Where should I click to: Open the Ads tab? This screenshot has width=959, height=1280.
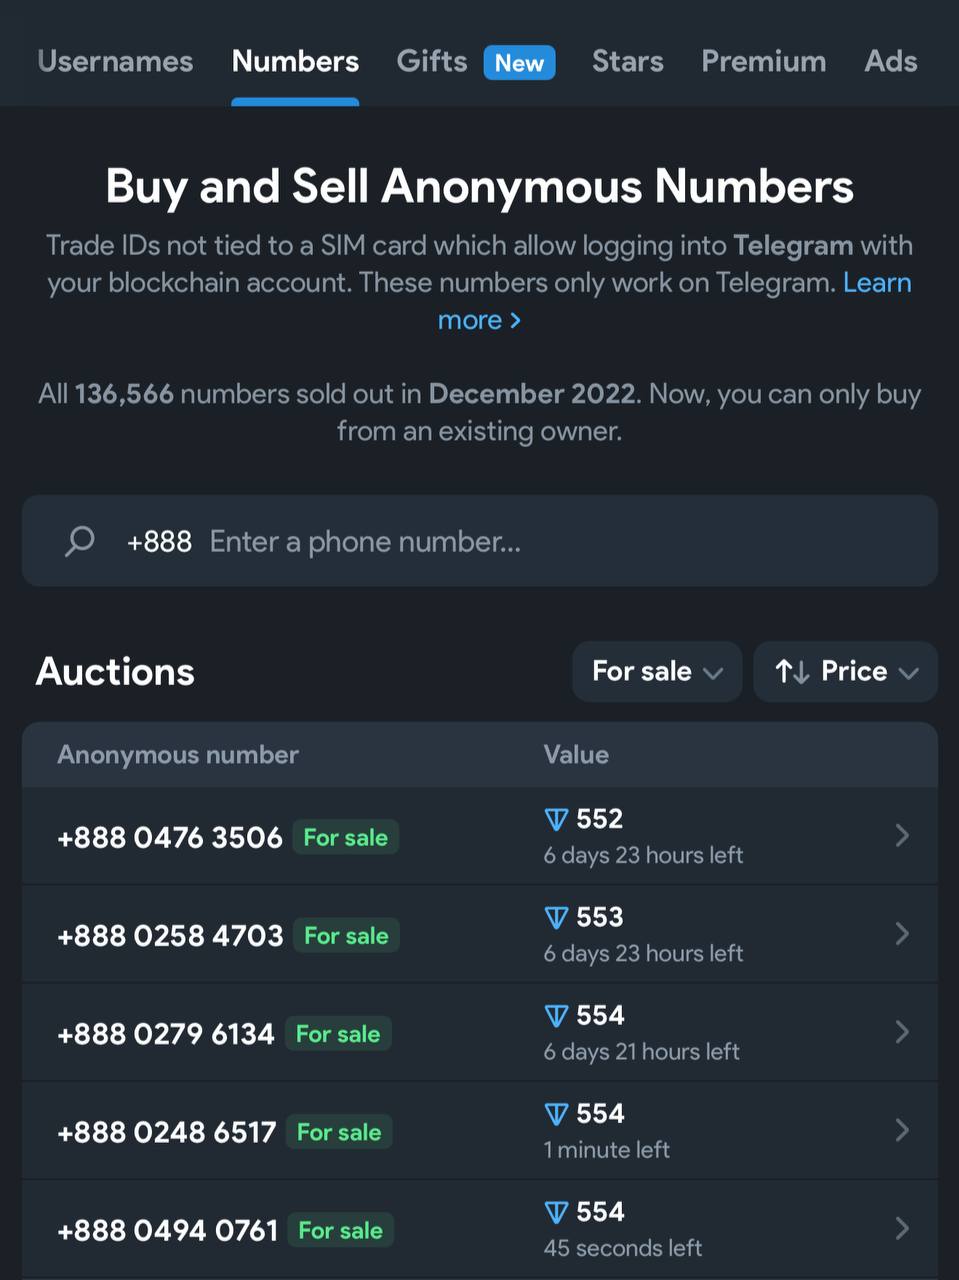pos(891,61)
